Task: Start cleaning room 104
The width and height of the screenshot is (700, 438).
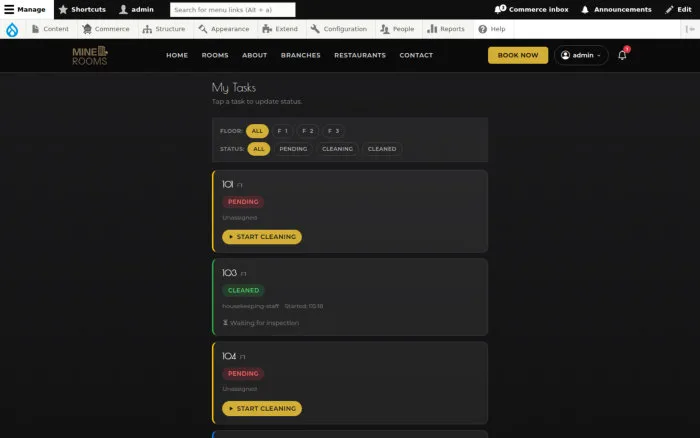Action: tap(262, 409)
